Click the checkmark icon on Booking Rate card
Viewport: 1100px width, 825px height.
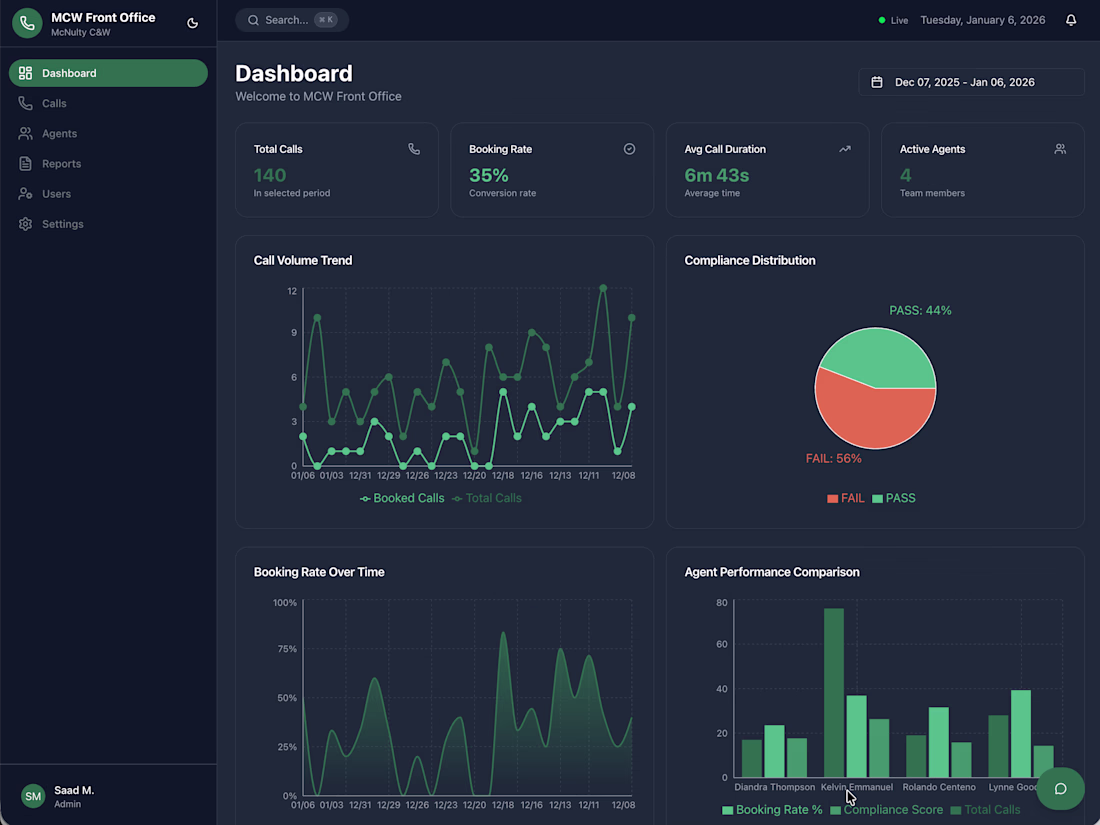tap(629, 149)
